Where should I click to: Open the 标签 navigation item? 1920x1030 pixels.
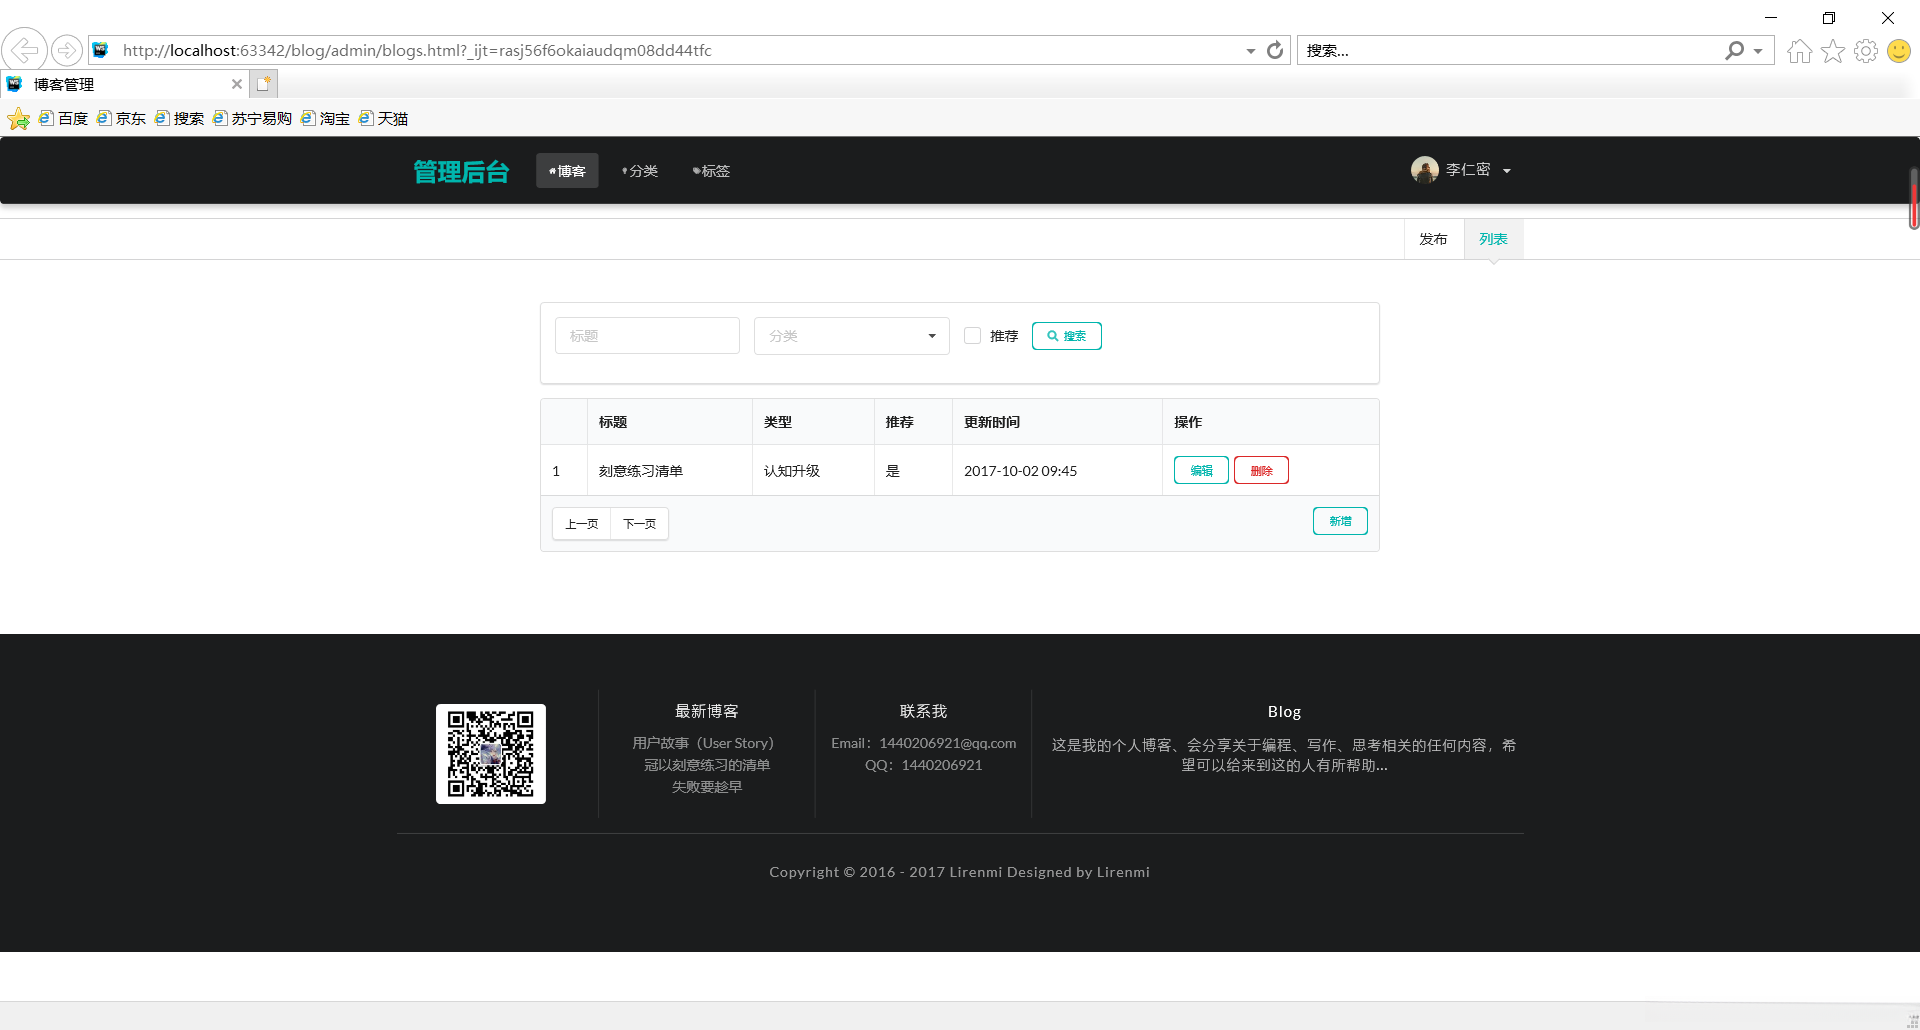711,171
